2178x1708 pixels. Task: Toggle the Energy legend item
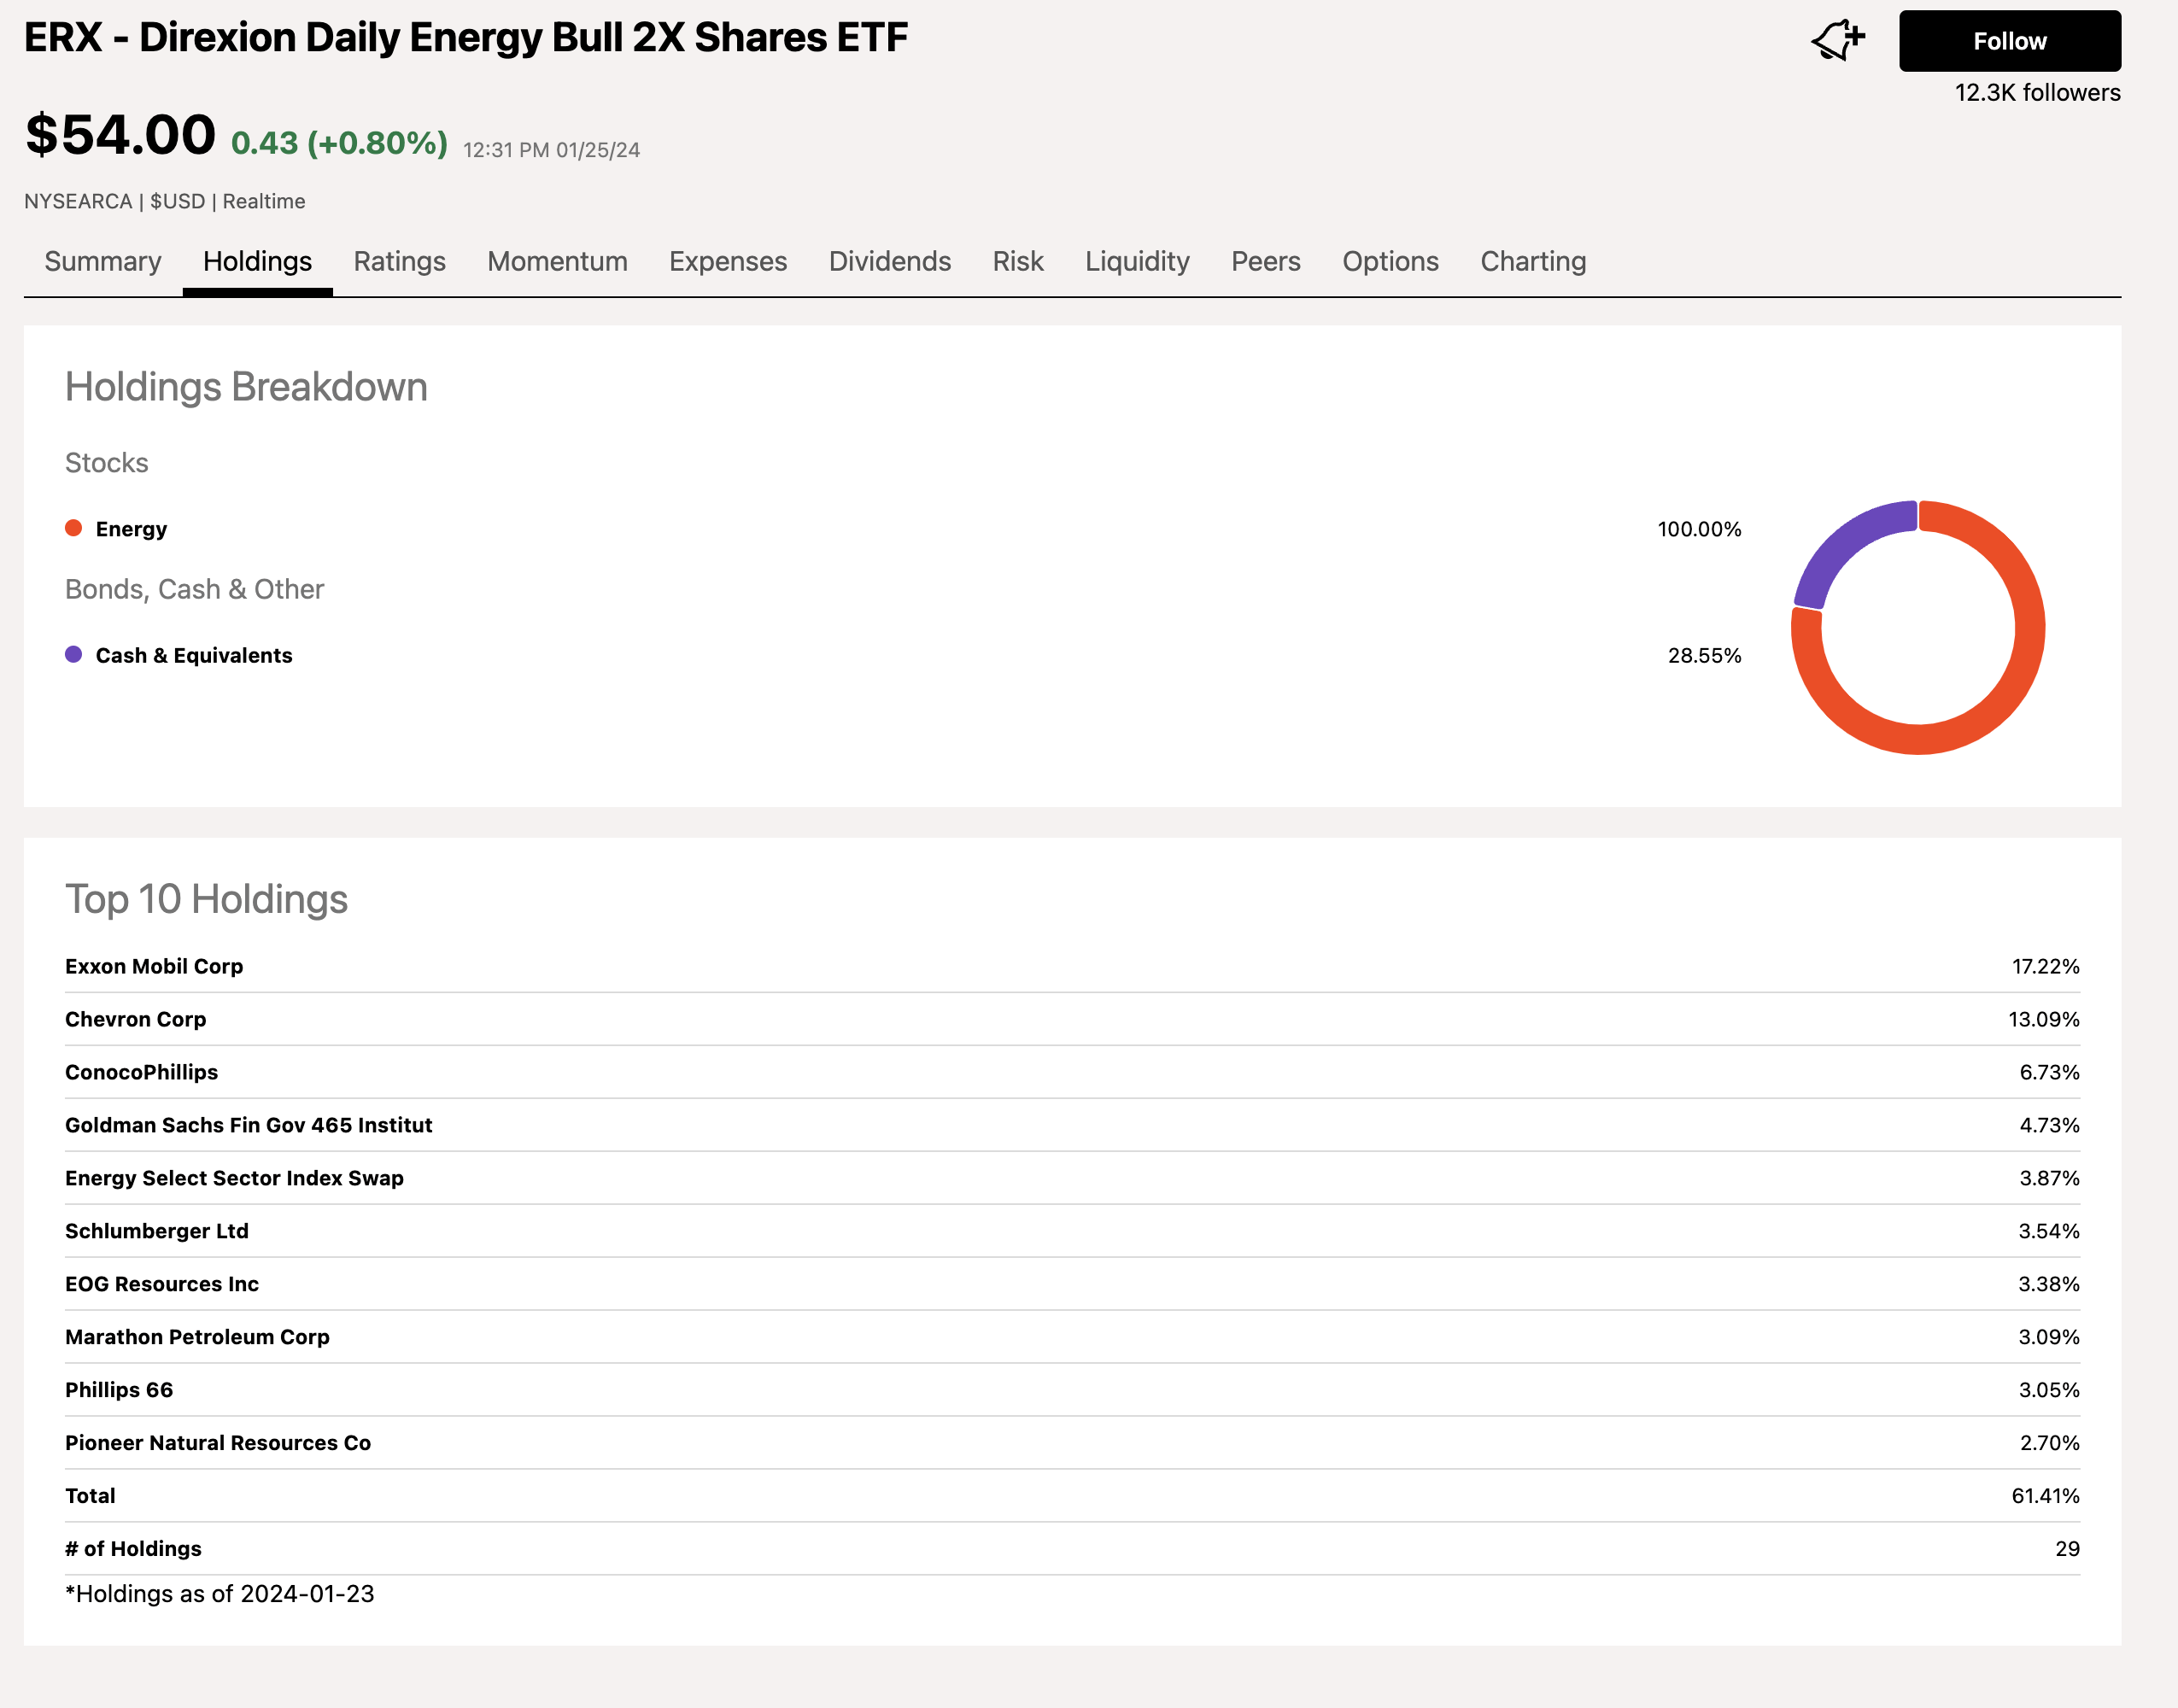click(130, 528)
